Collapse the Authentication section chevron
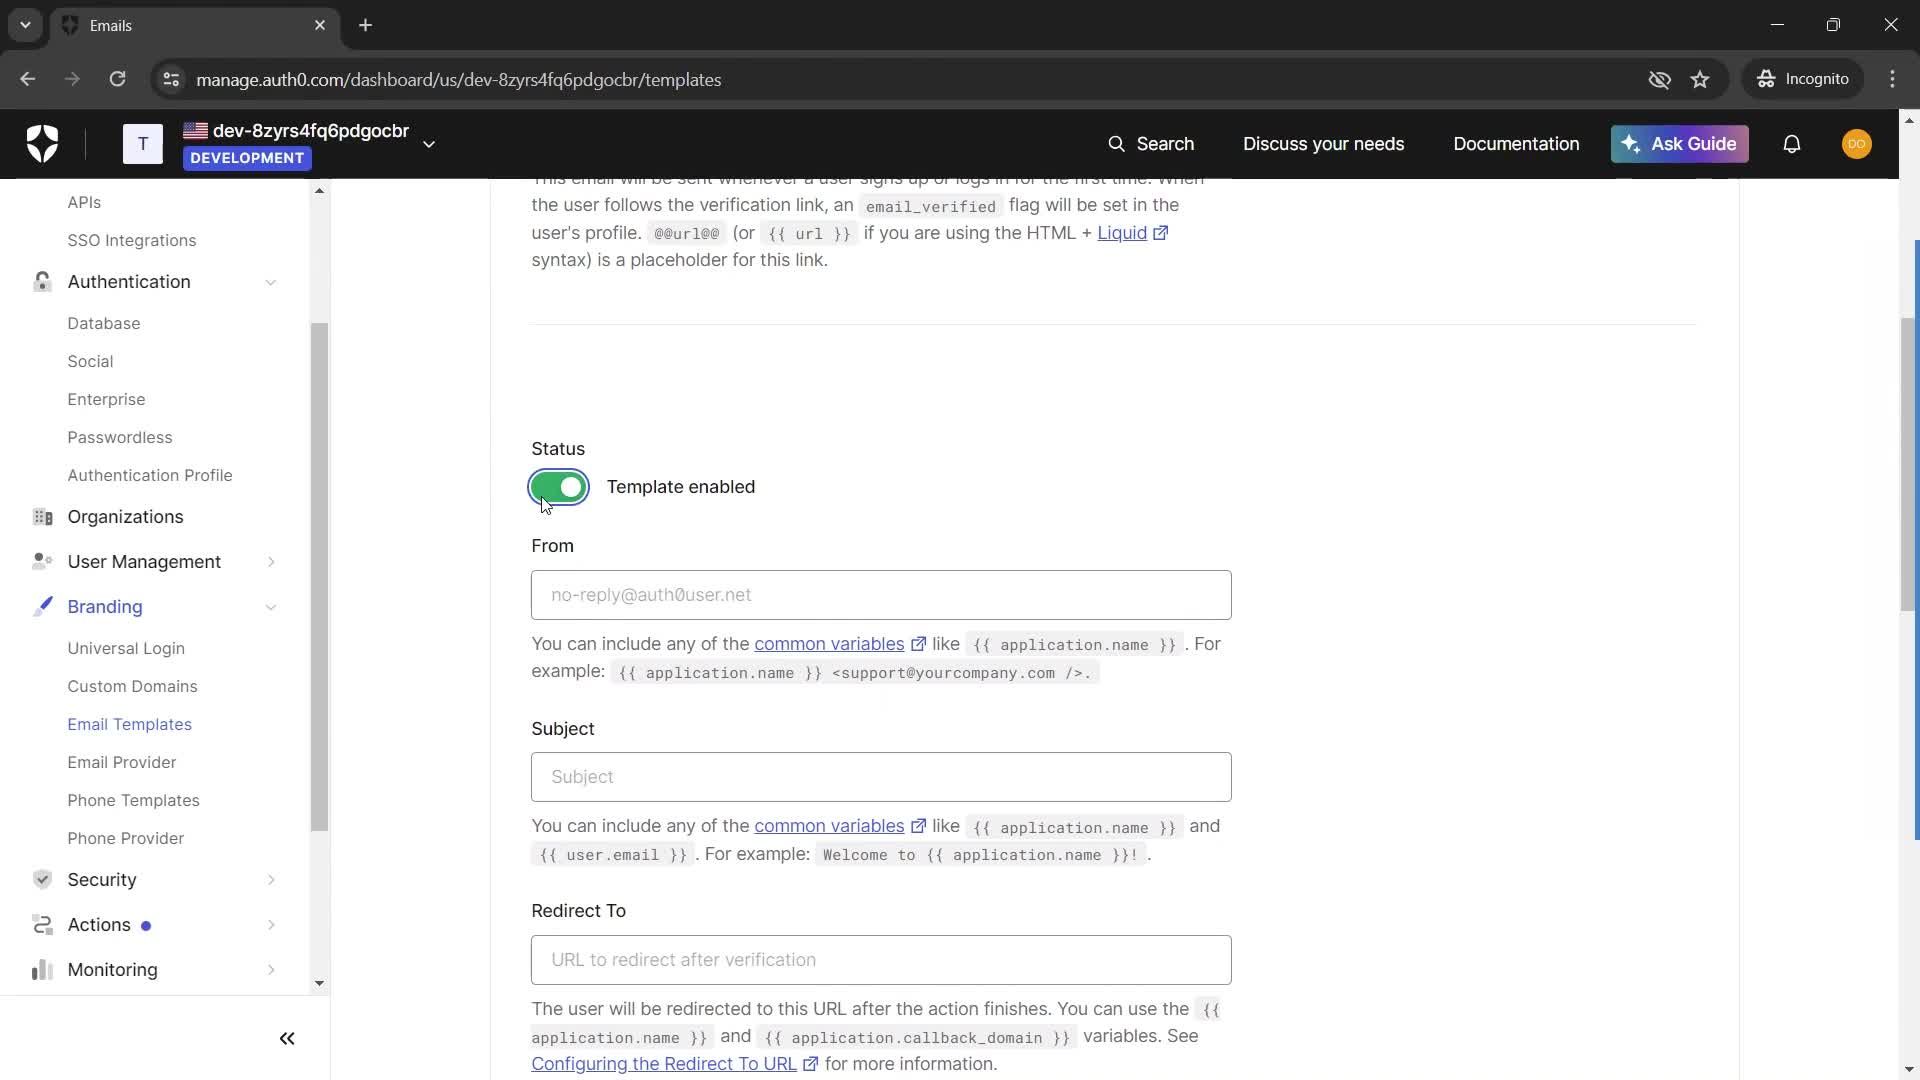The image size is (1920, 1080). tap(271, 282)
